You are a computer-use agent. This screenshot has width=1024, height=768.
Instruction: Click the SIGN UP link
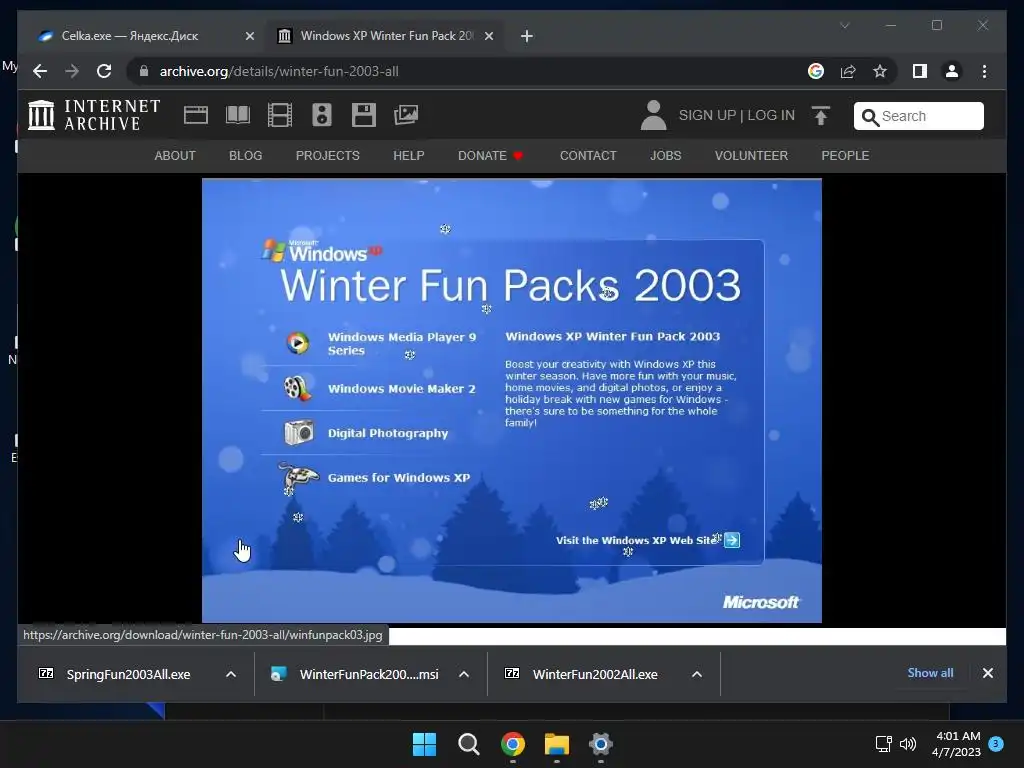[707, 115]
